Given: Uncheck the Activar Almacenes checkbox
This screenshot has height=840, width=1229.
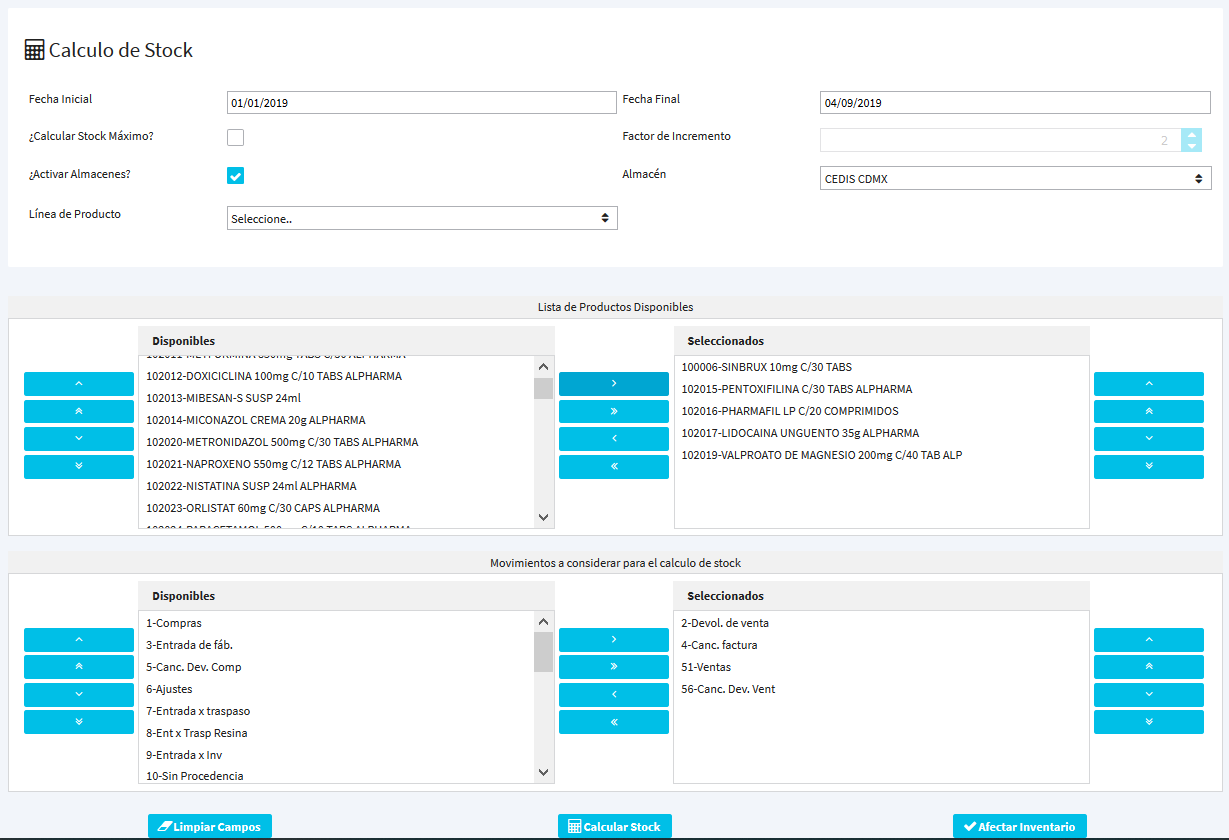Looking at the screenshot, I should (235, 176).
